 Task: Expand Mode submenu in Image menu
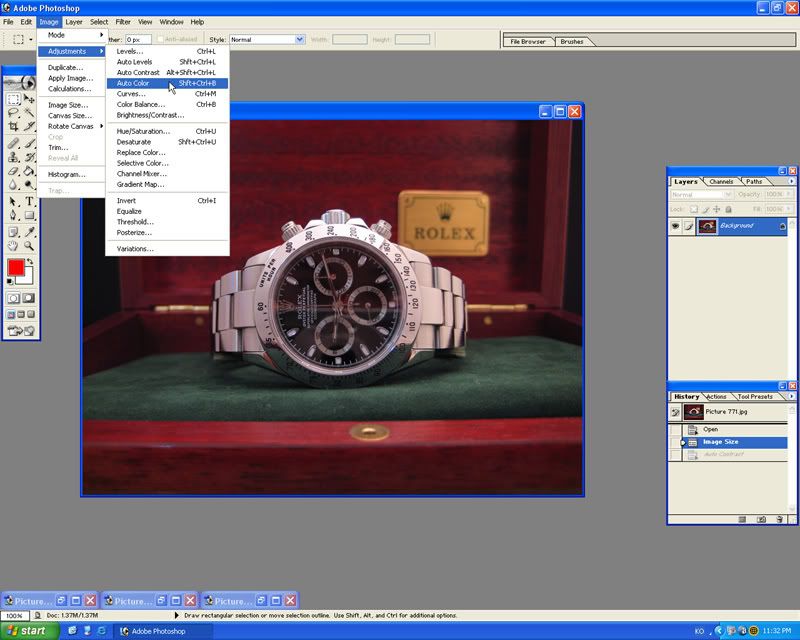(x=71, y=35)
